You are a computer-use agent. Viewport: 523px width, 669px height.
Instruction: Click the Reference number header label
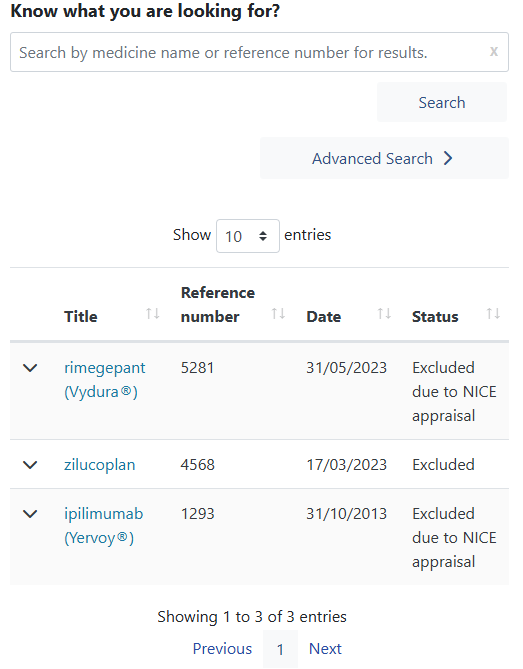[218, 305]
